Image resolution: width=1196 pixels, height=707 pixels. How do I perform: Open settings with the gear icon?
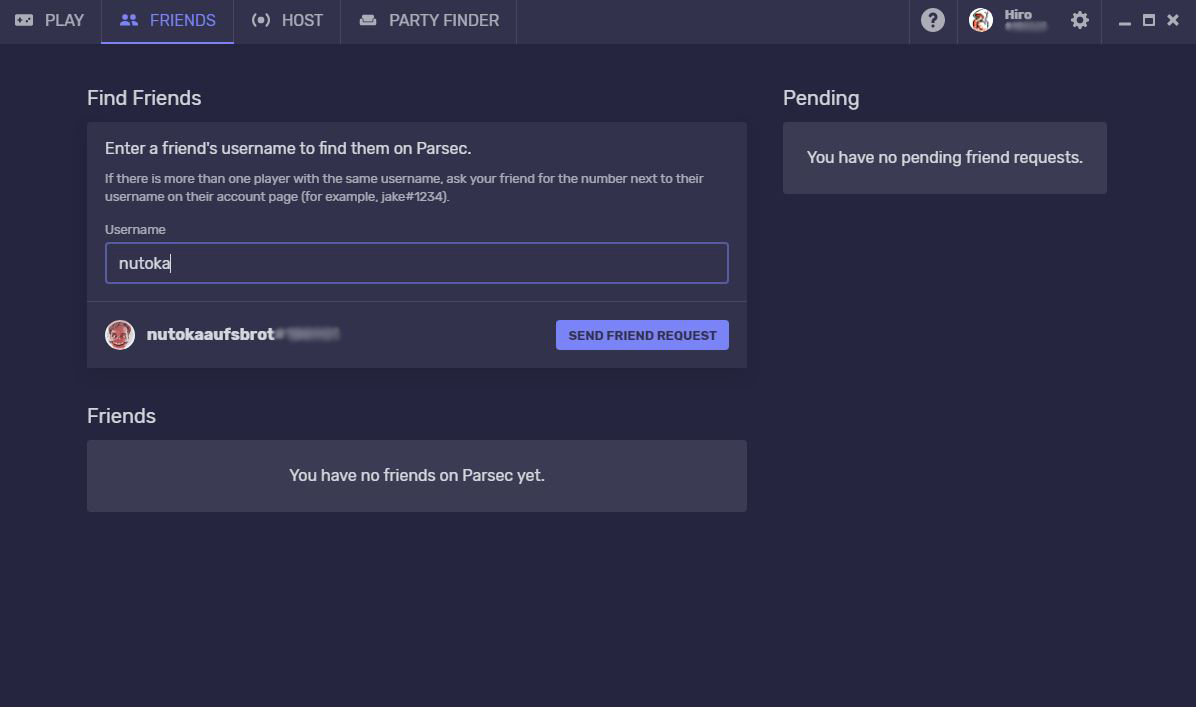[1079, 20]
